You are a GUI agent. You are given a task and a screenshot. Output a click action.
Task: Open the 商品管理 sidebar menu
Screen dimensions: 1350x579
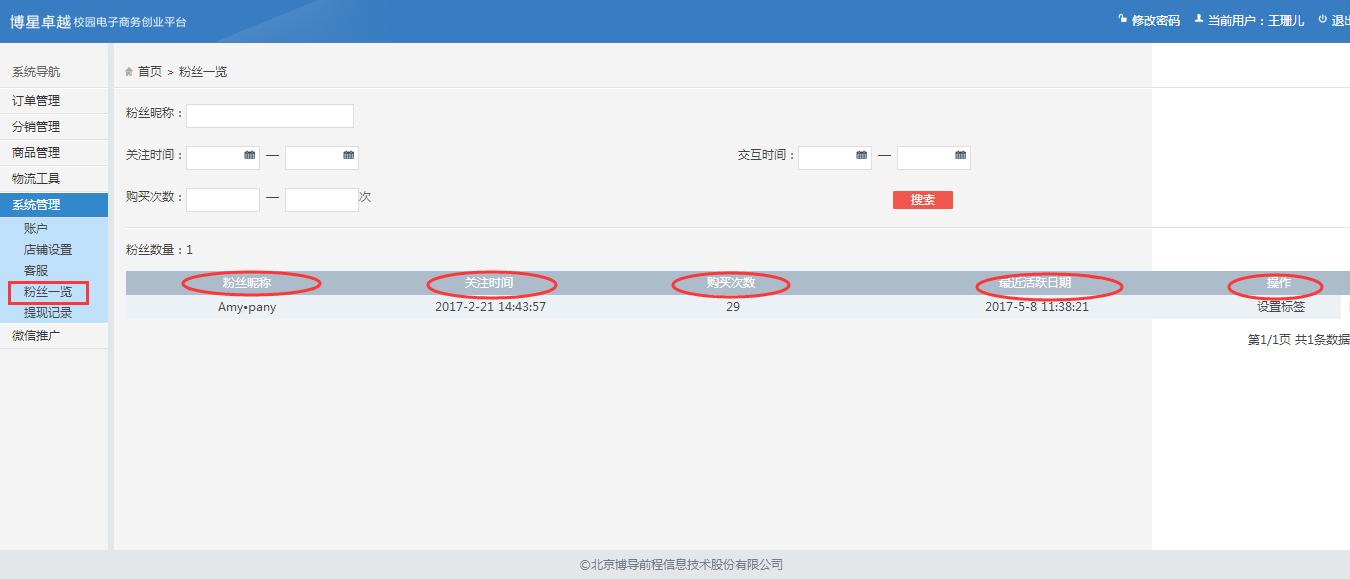36,153
